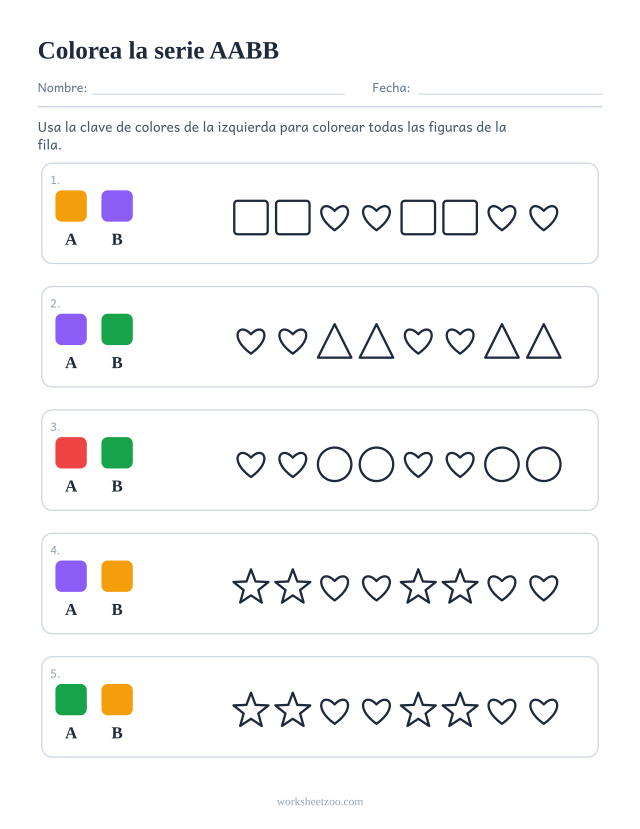Open the worksheetzoo.com footer link
Screen dimensions: 640x829
[320, 802]
